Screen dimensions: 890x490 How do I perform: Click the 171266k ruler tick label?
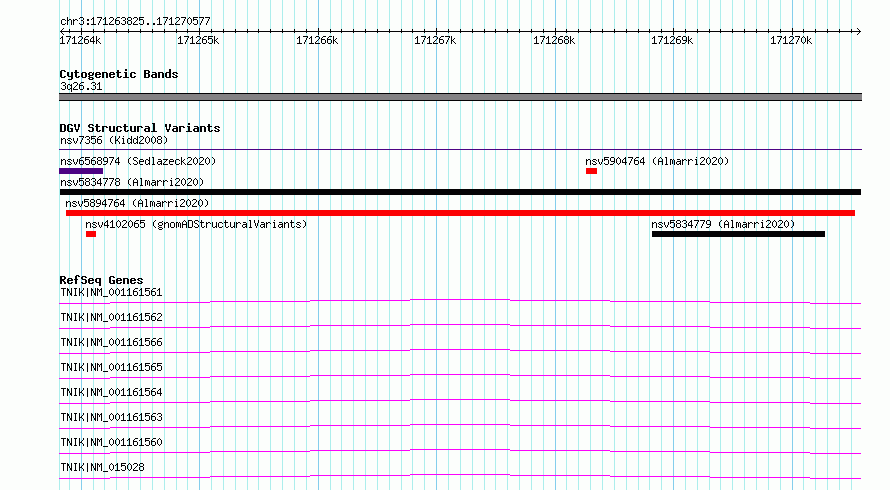pos(317,40)
